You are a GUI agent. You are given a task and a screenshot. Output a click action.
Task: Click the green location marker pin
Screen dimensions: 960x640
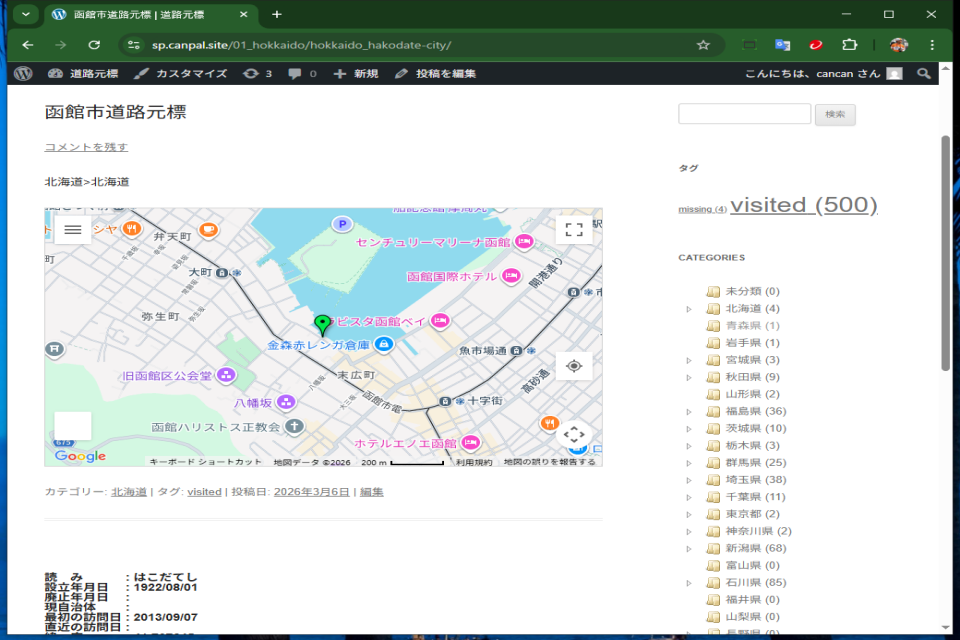pos(322,324)
